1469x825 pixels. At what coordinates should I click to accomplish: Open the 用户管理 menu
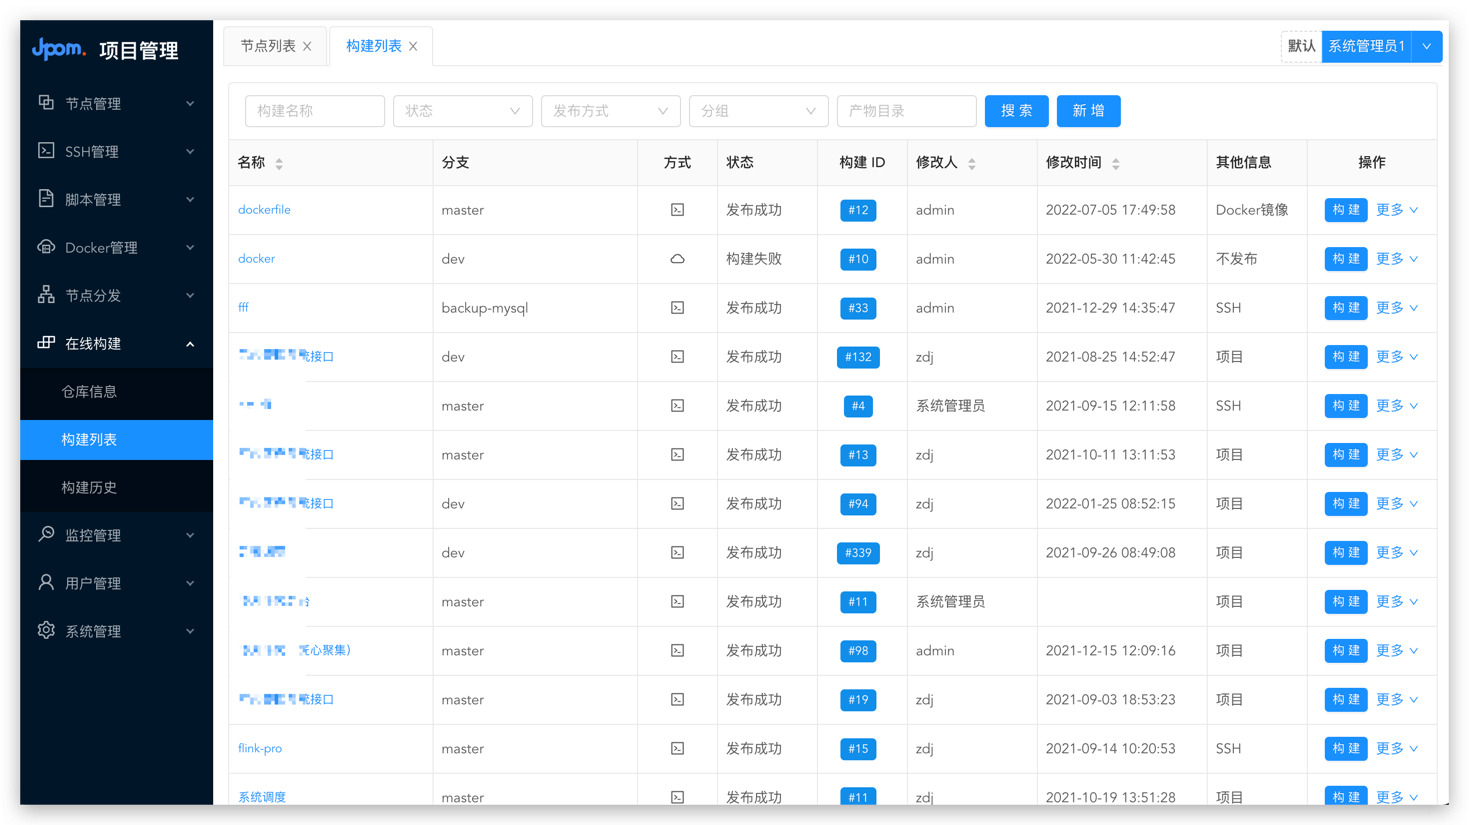pos(116,583)
